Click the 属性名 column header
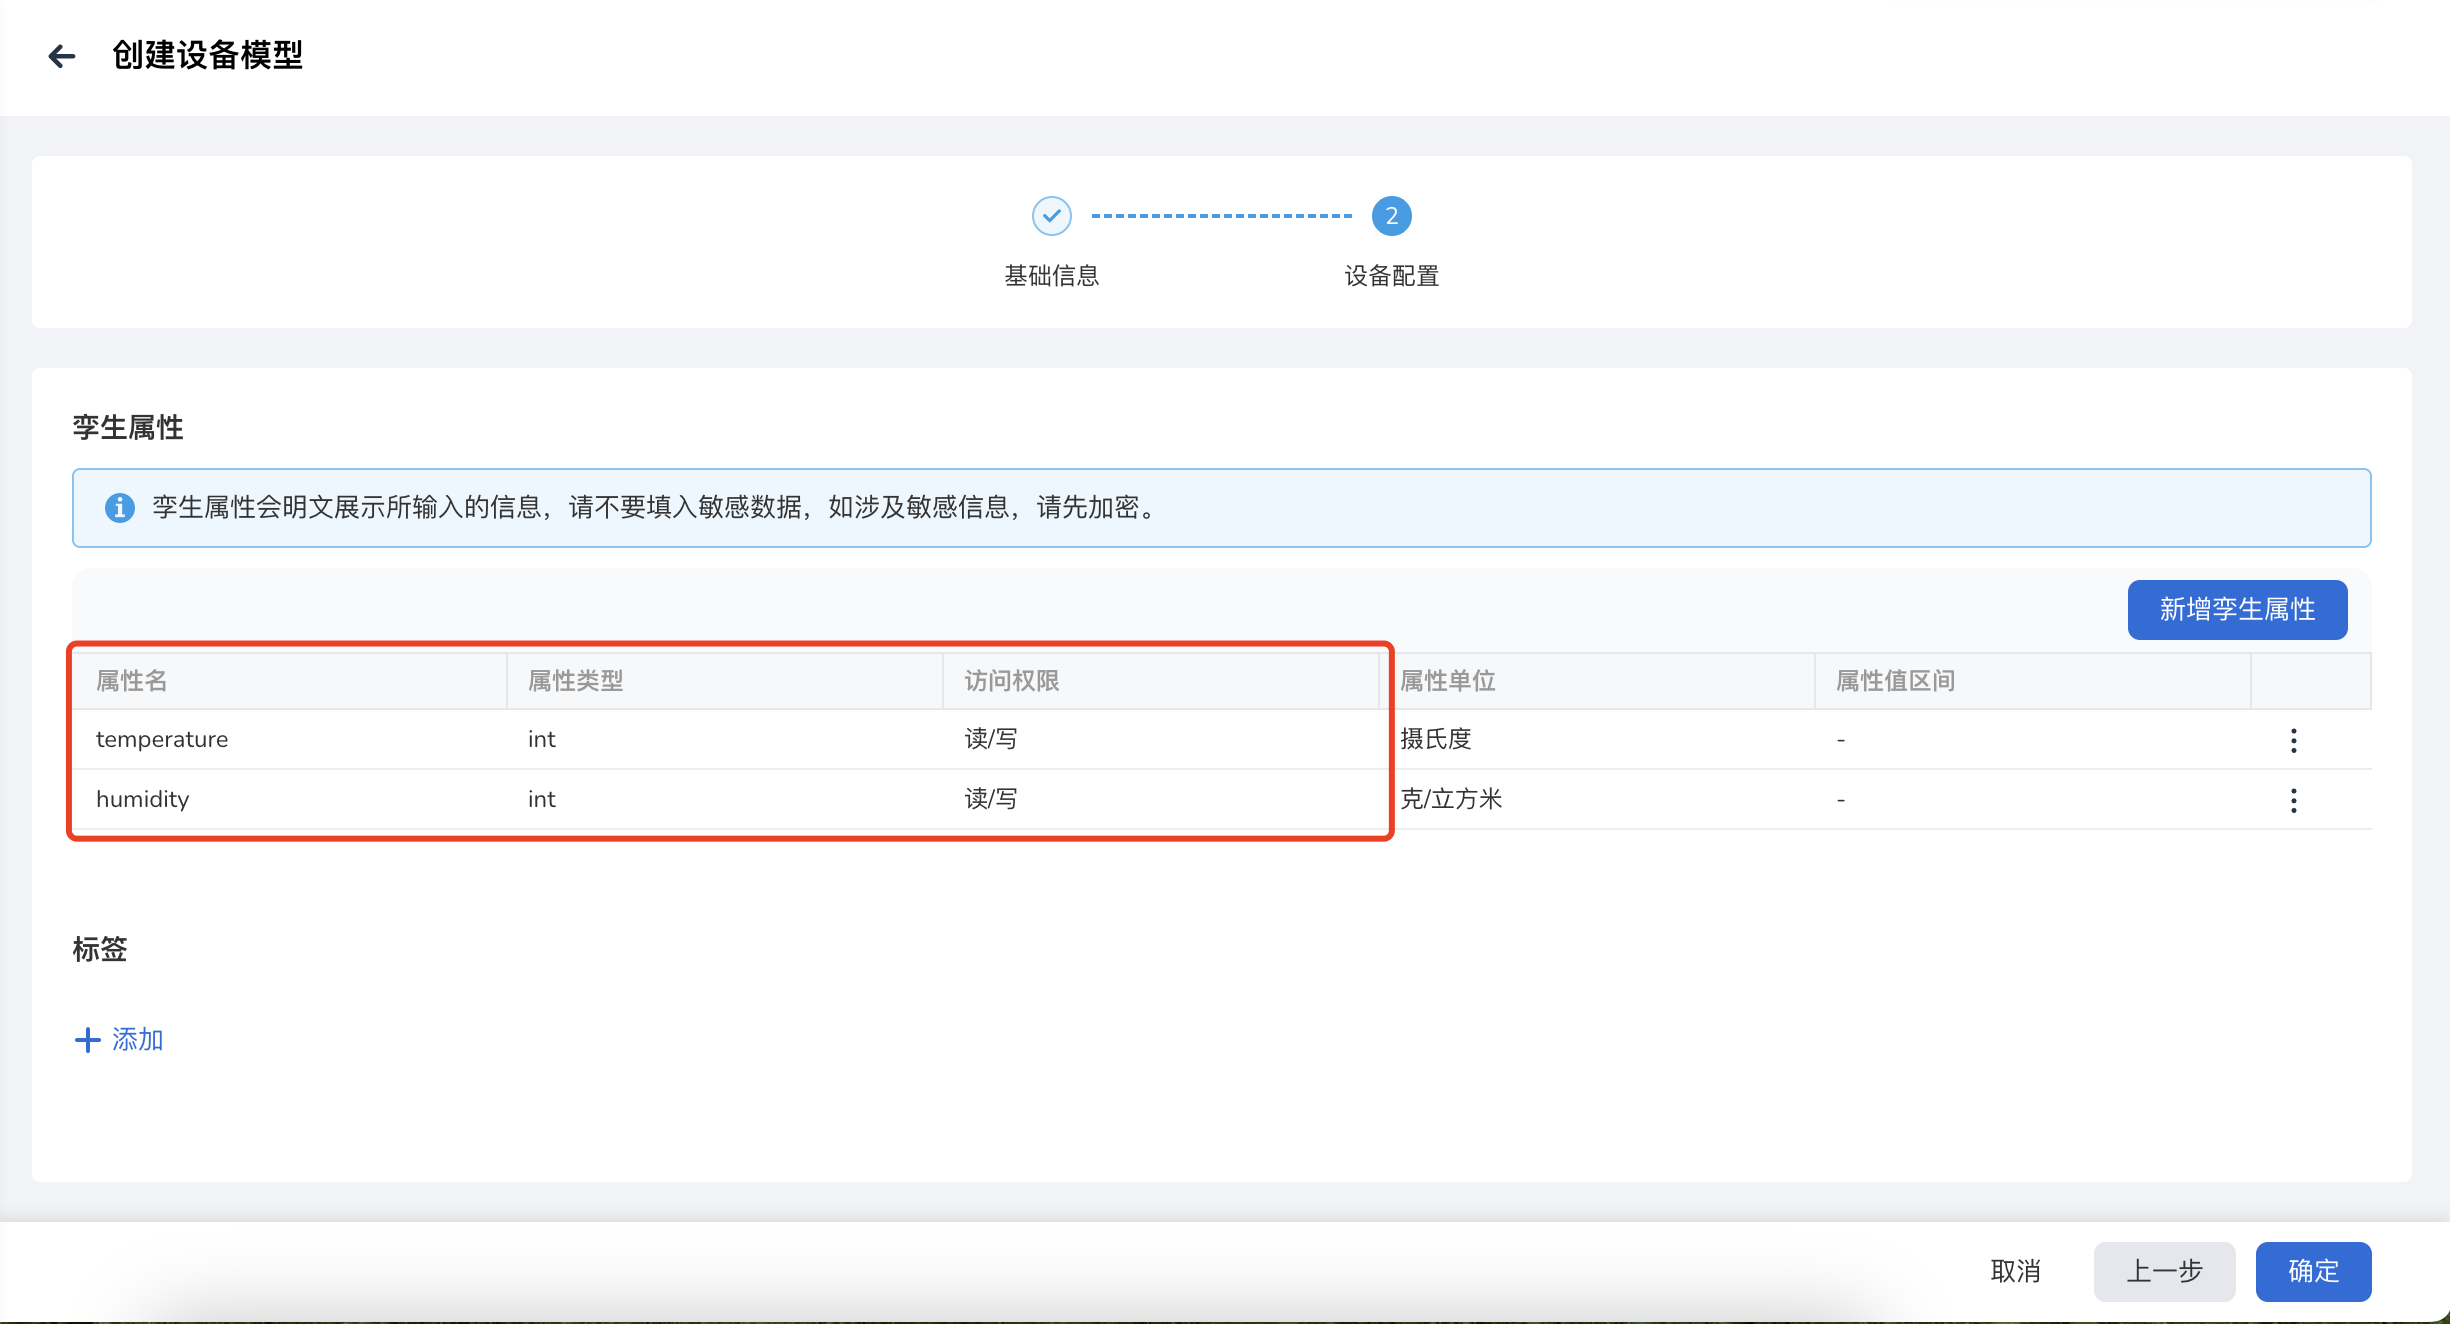The width and height of the screenshot is (2450, 1324). [x=131, y=681]
